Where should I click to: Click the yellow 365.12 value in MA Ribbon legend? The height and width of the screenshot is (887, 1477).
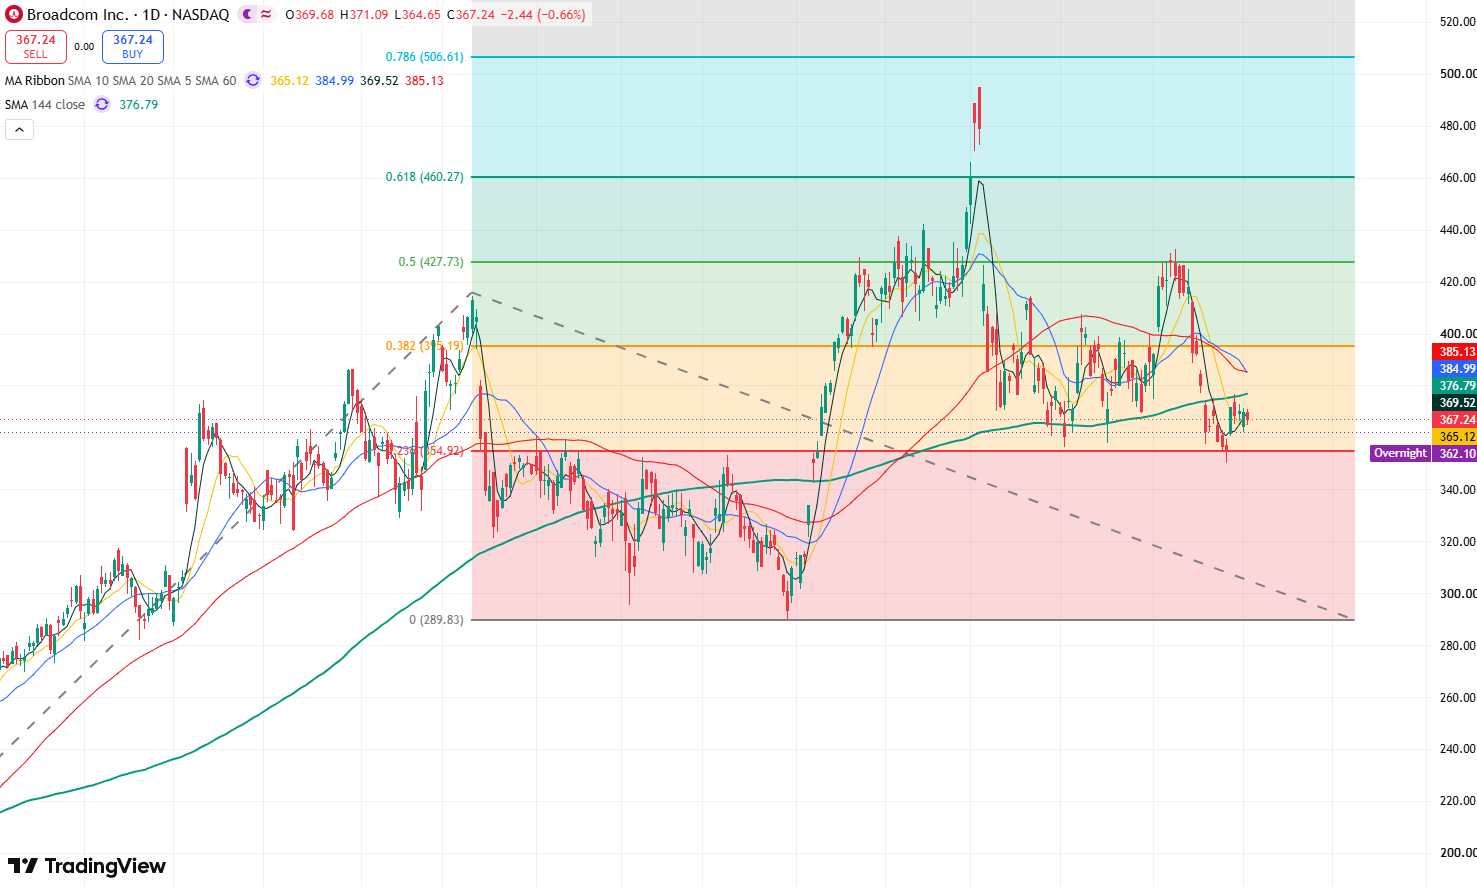tap(289, 80)
